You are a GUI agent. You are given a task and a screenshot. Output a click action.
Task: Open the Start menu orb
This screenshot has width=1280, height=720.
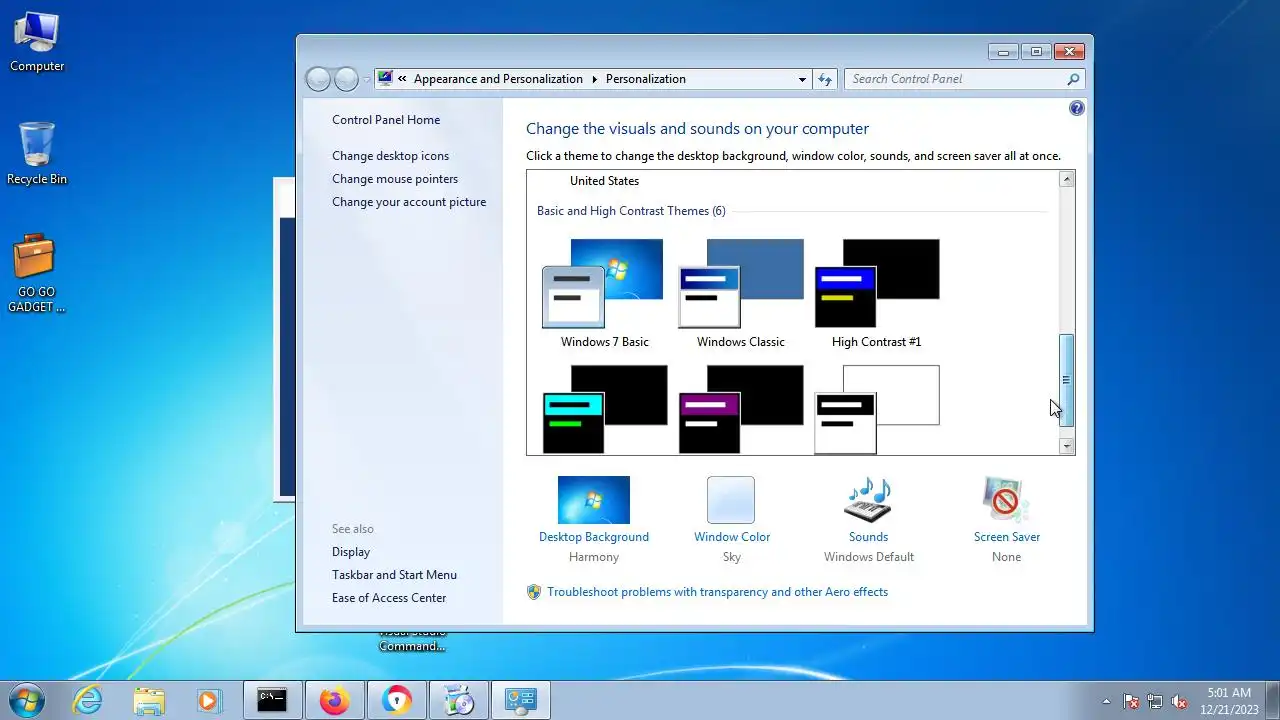pyautogui.click(x=27, y=700)
